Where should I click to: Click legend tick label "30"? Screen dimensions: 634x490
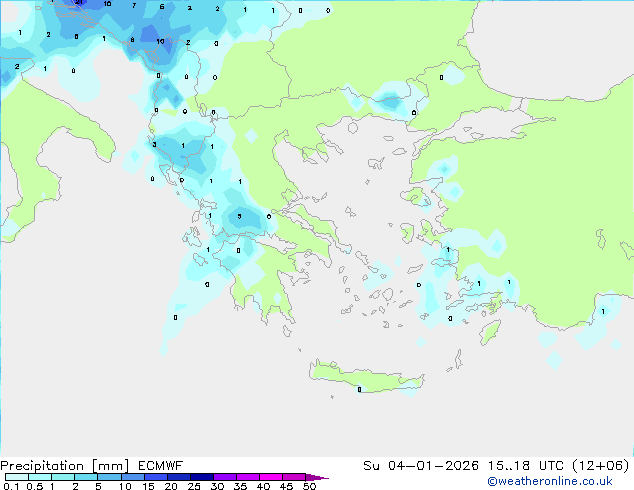(x=217, y=486)
